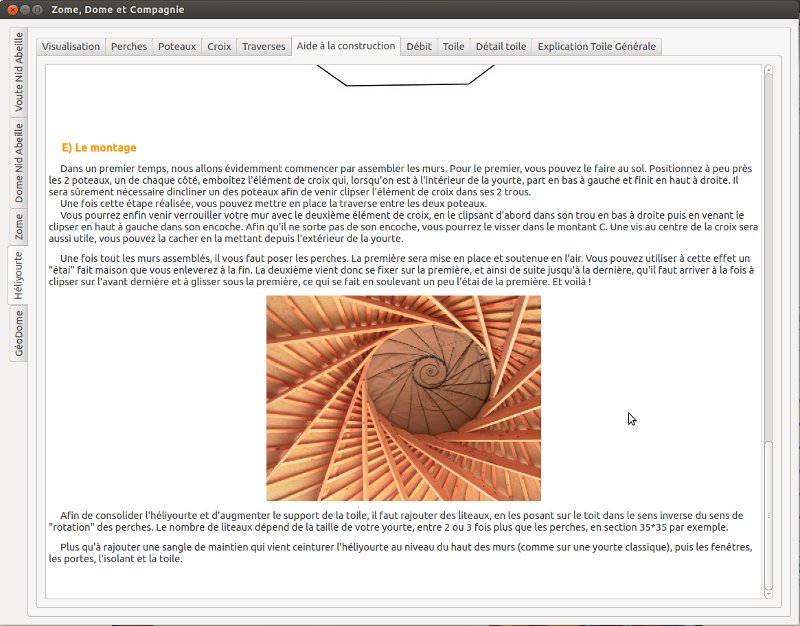Close the Zome, Dome et Compagnie window
The image size is (800, 626).
point(13,9)
